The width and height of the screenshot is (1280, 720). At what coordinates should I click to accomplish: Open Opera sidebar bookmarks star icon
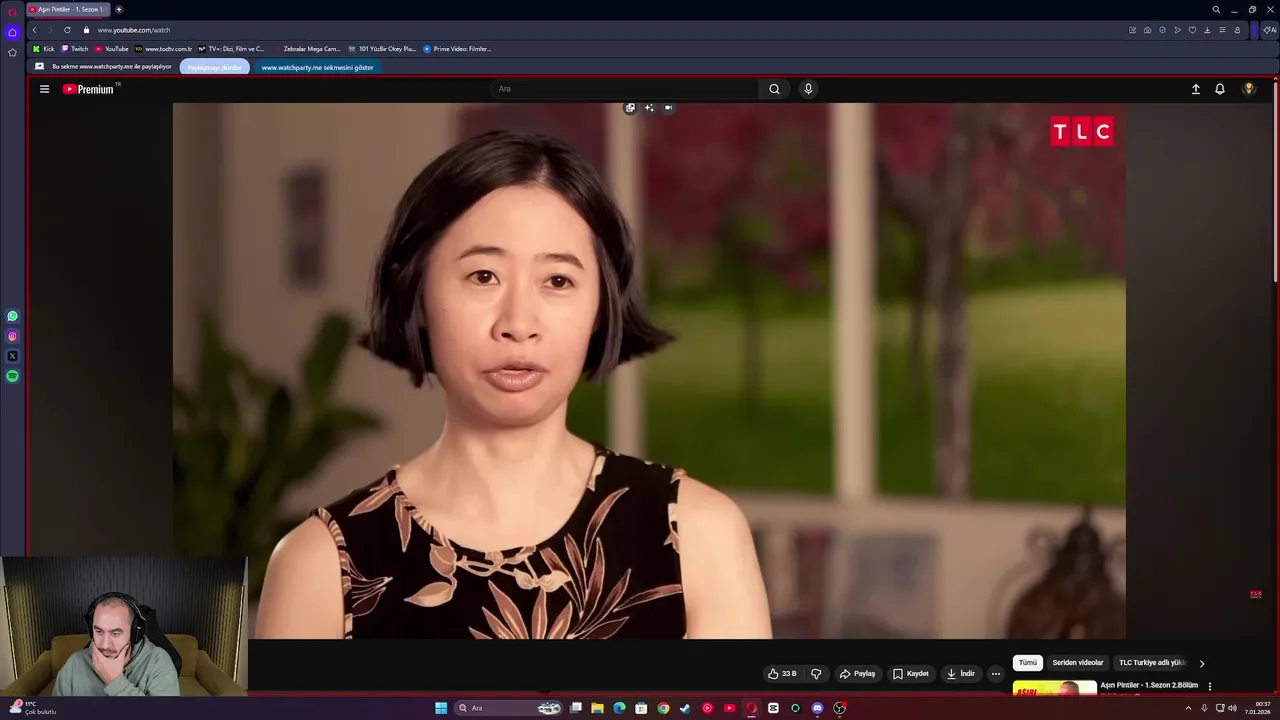pyautogui.click(x=12, y=52)
